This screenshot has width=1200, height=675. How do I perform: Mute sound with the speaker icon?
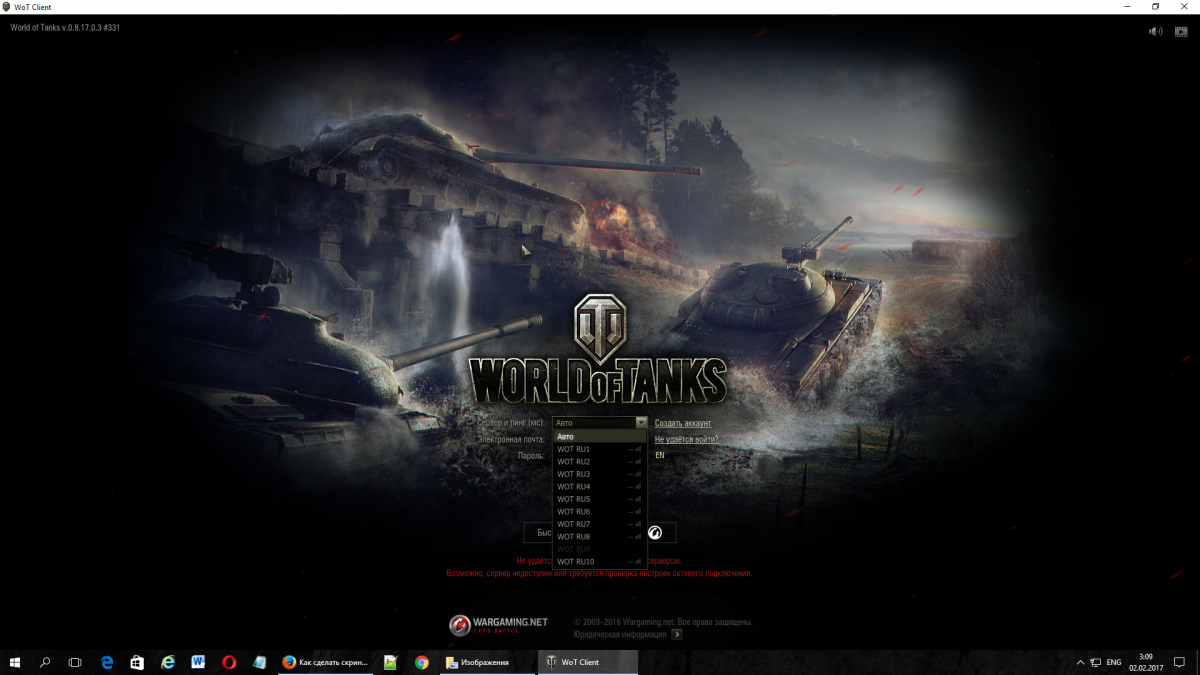[1155, 31]
